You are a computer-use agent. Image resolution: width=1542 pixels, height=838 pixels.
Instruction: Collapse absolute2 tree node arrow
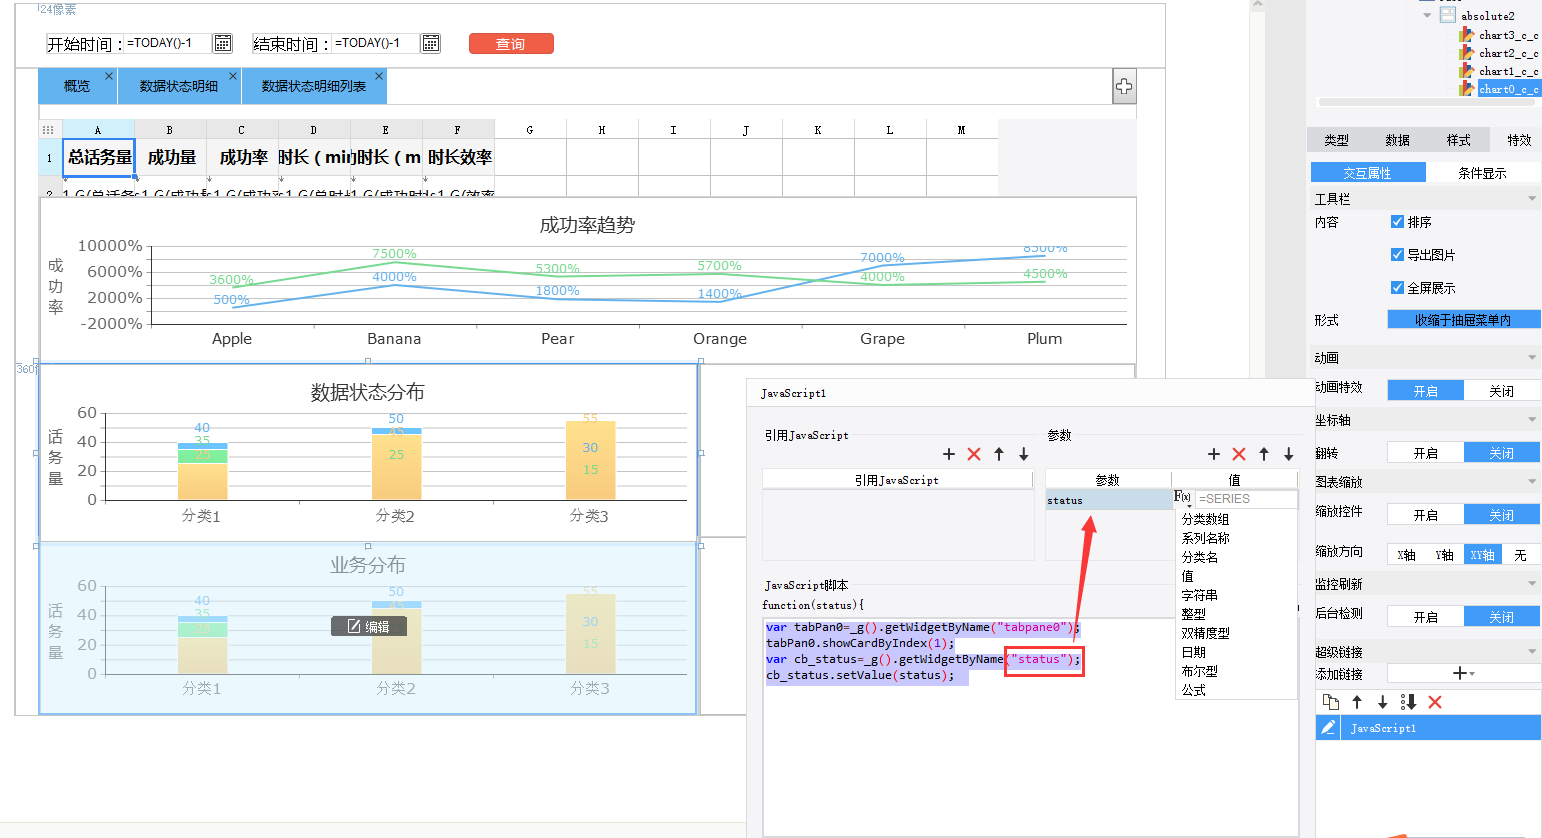[x=1427, y=16]
